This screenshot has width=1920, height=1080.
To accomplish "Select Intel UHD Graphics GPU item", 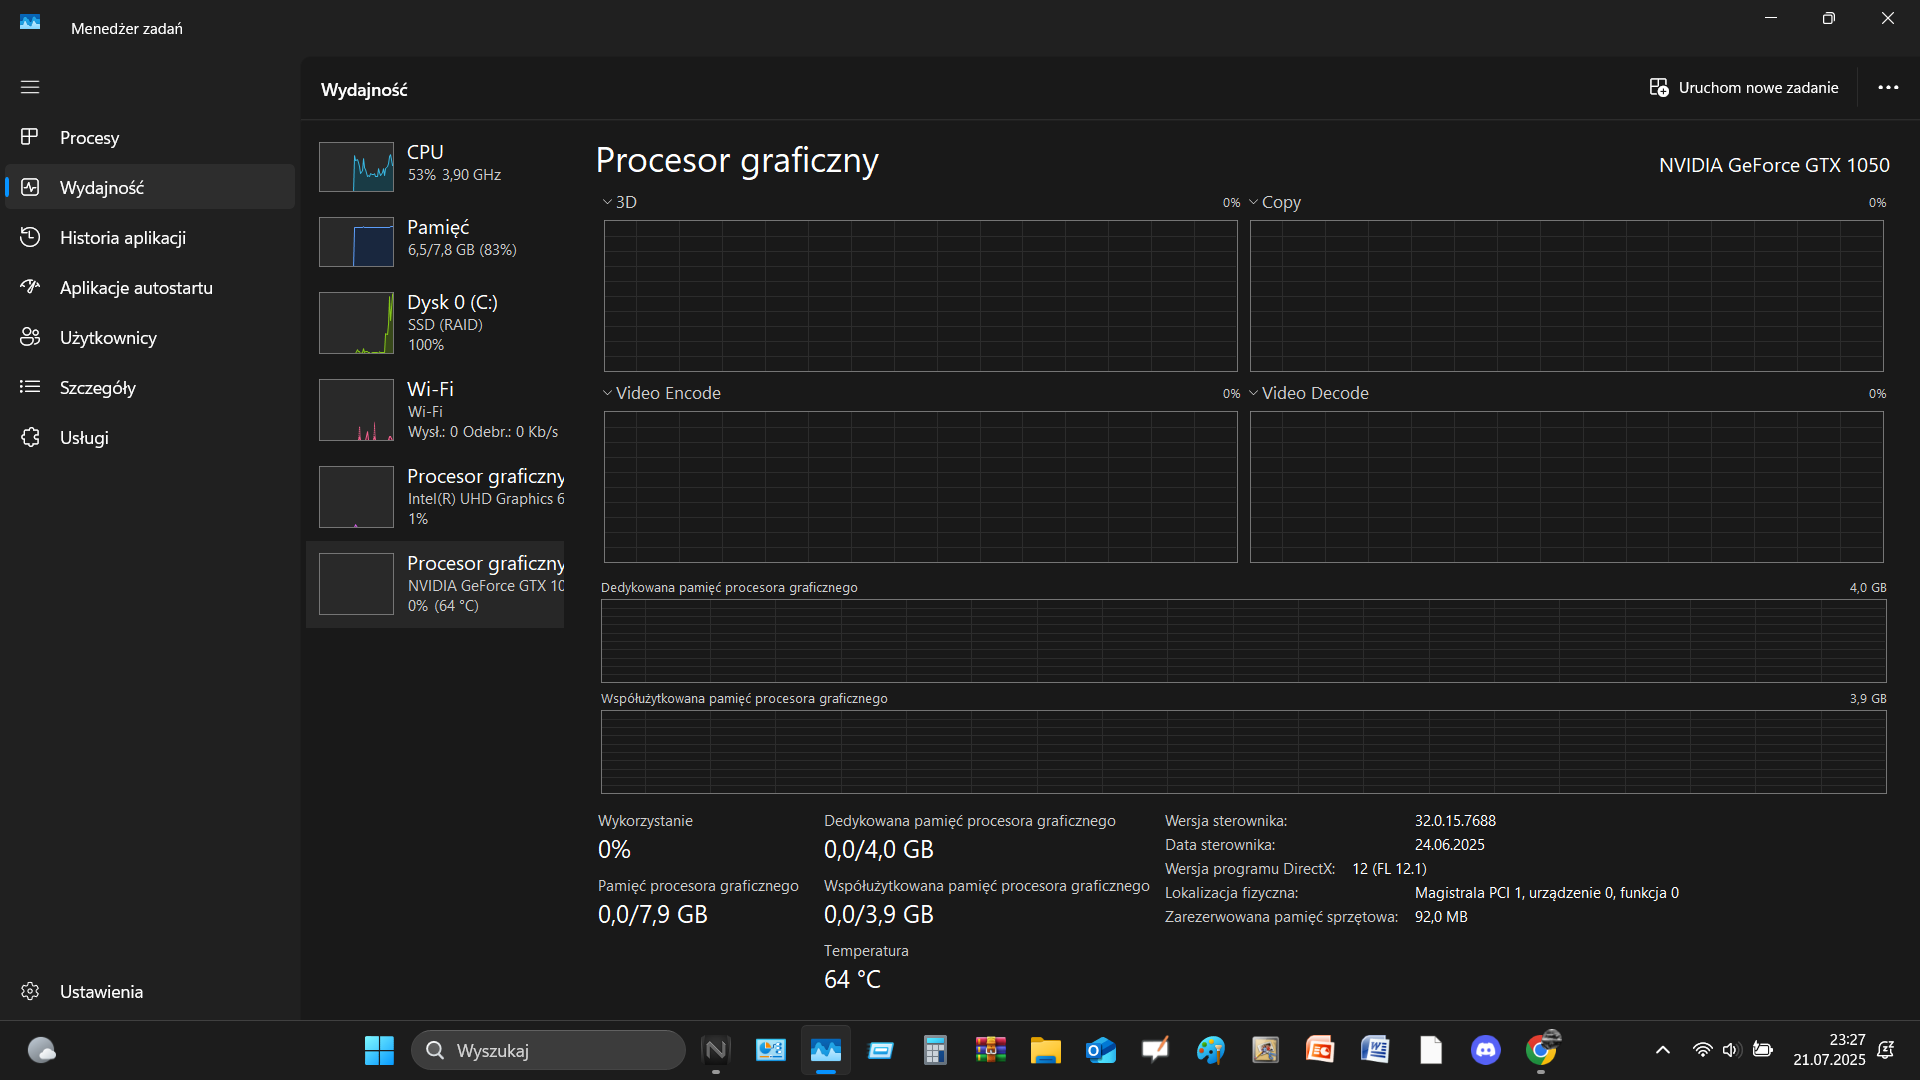I will coord(435,497).
